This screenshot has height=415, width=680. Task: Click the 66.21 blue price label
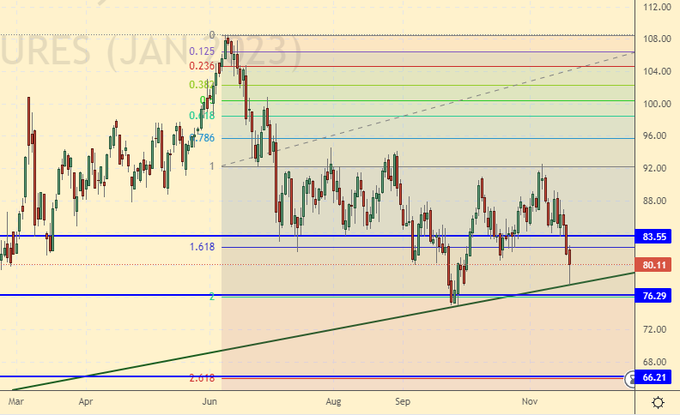657,379
